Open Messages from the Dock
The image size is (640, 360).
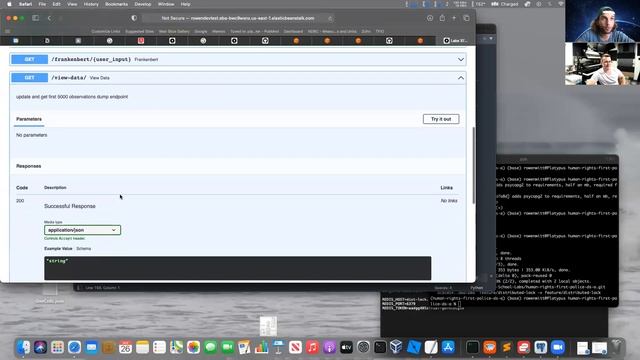tap(210, 347)
